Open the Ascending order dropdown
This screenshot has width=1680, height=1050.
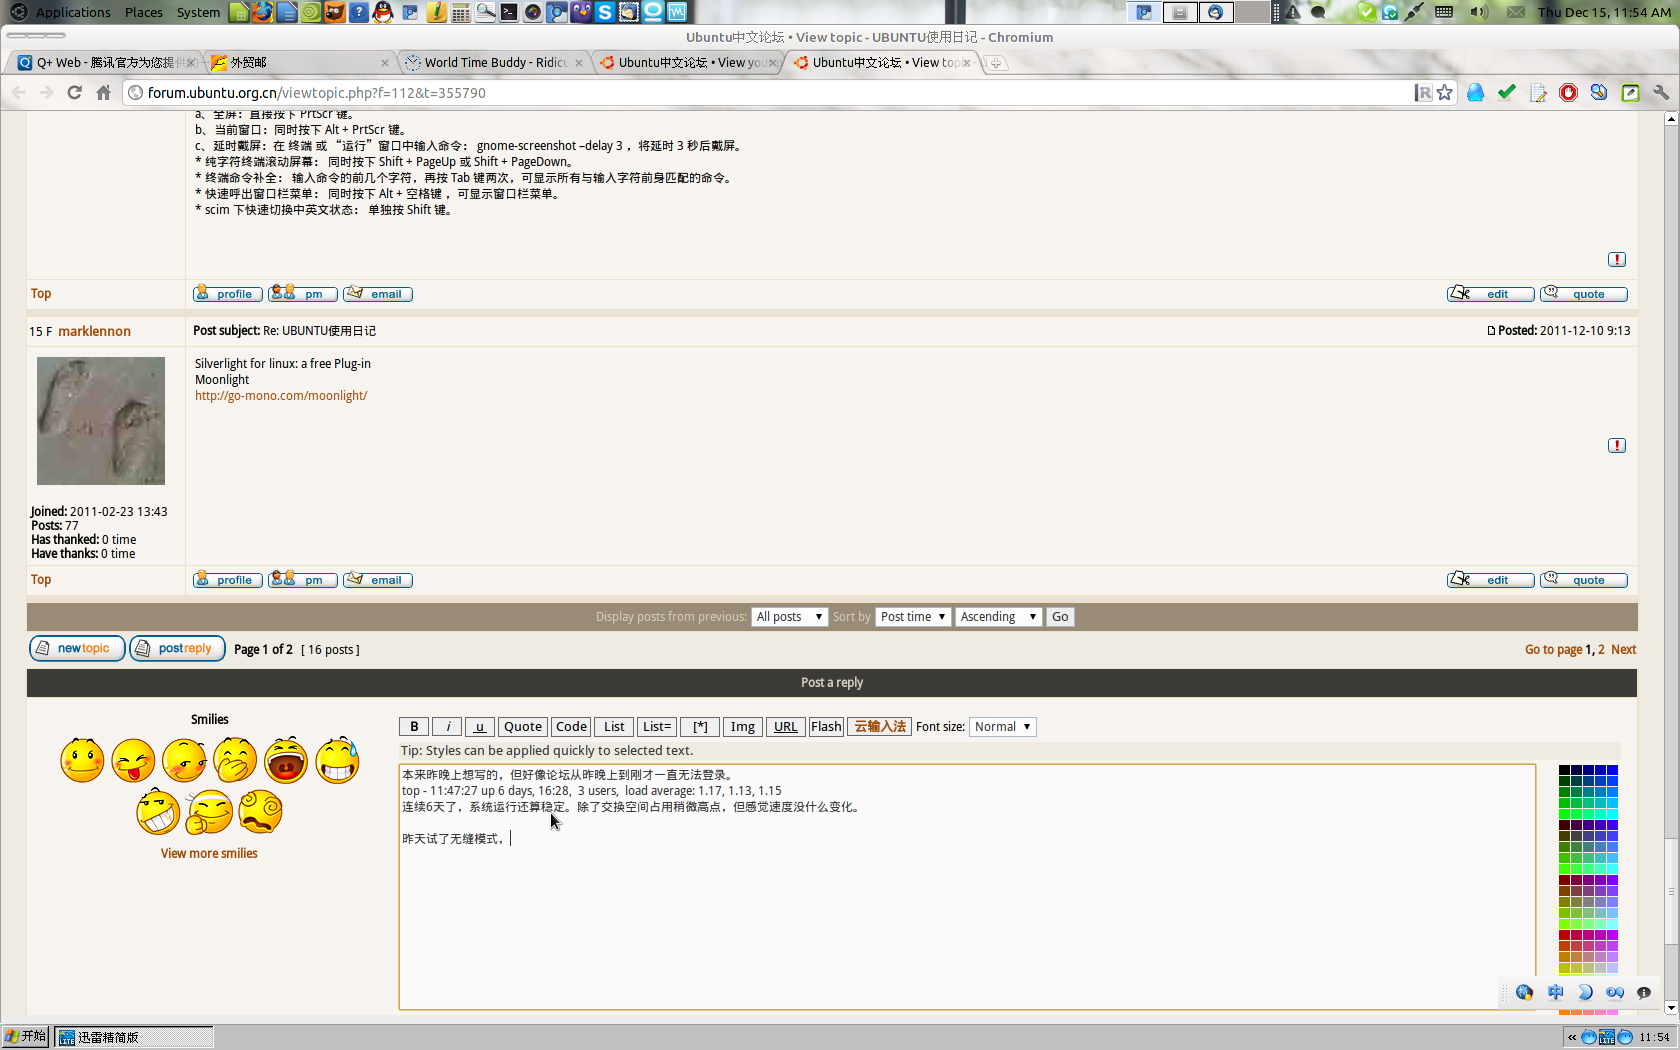[x=998, y=616]
